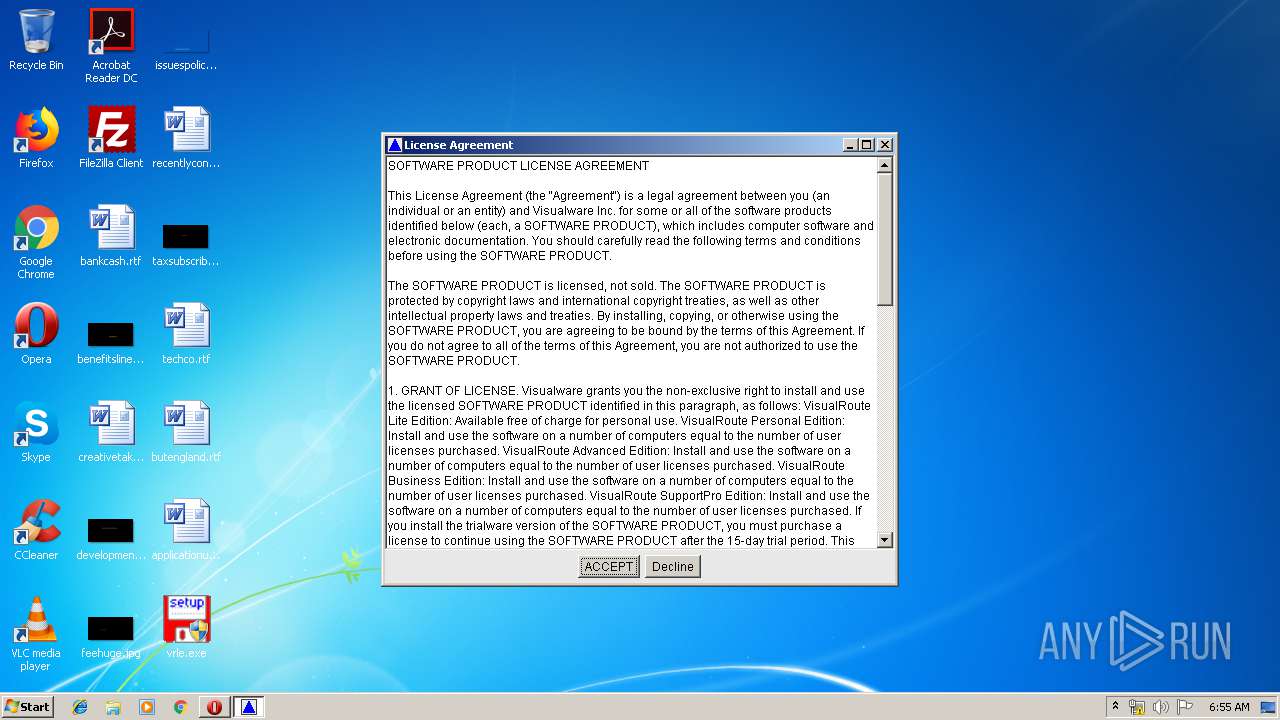This screenshot has width=1280, height=720.
Task: Open Windows Media Player from the taskbar
Action: [147, 706]
